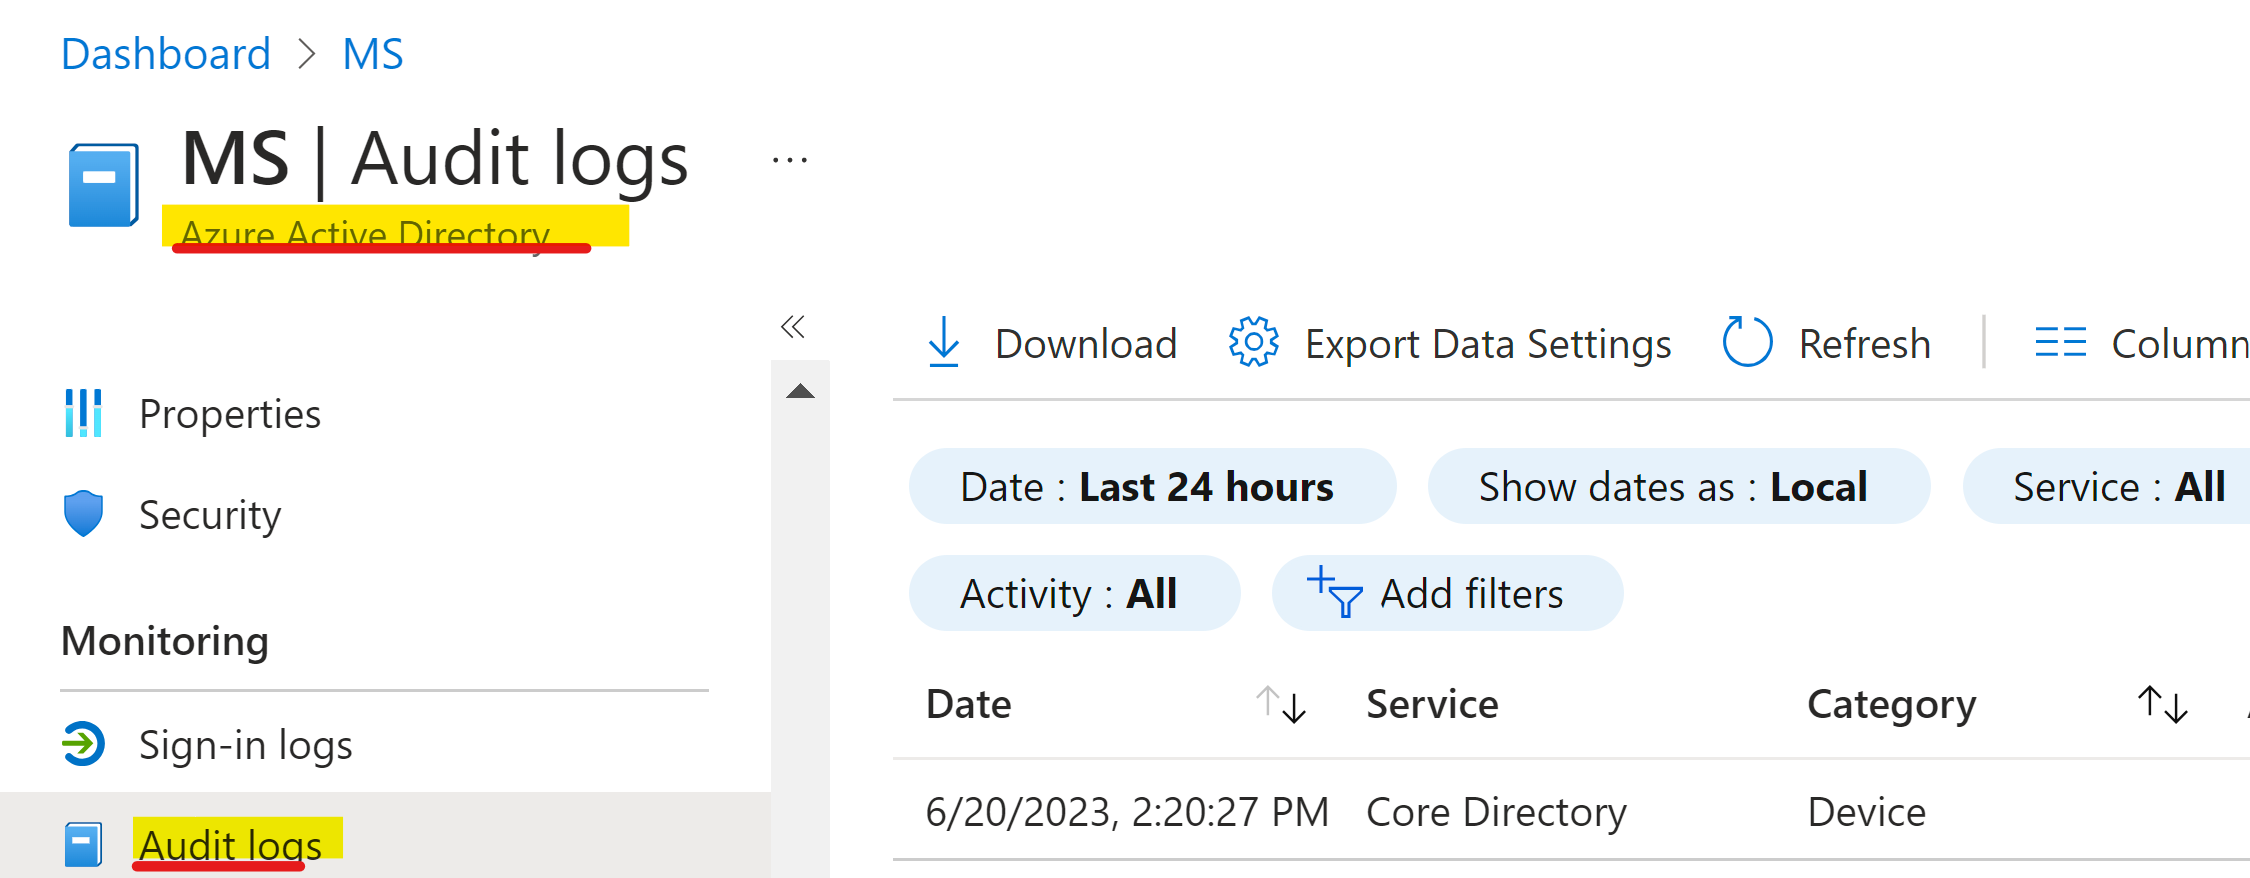Open Security in the sidebar
The height and width of the screenshot is (878, 2250).
(210, 515)
